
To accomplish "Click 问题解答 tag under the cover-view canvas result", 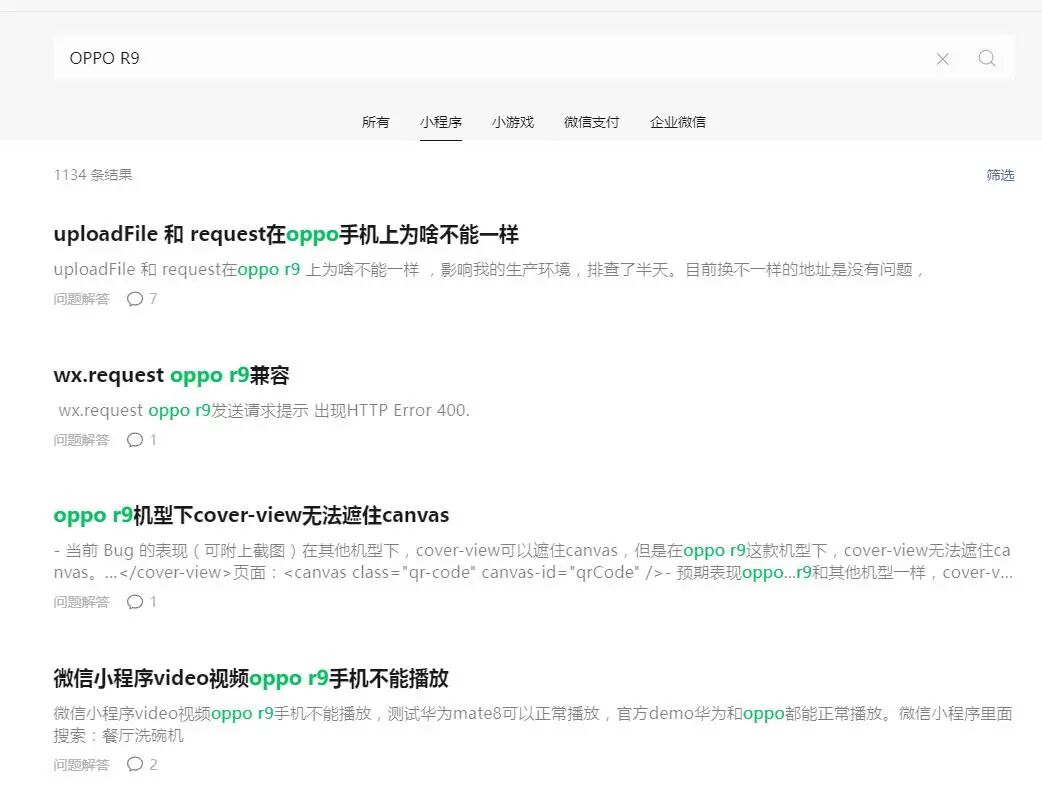I will 82,602.
